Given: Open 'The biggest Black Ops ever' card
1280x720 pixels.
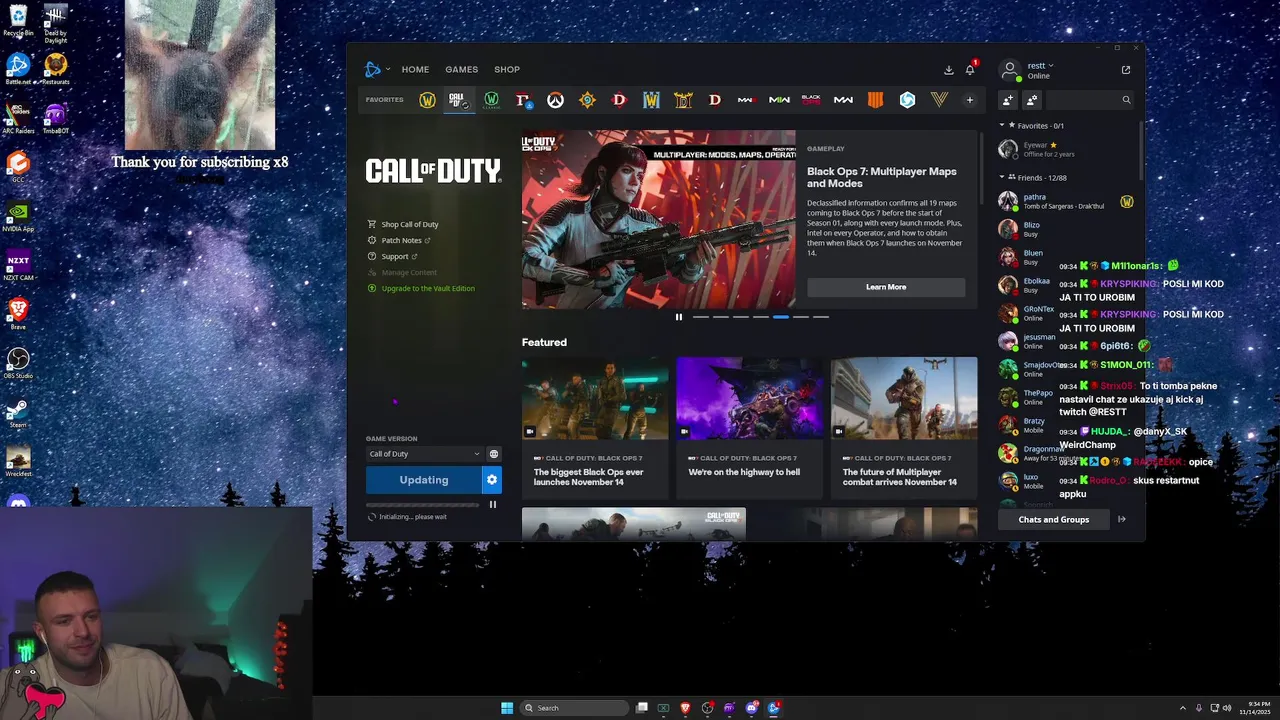Looking at the screenshot, I should (595, 427).
